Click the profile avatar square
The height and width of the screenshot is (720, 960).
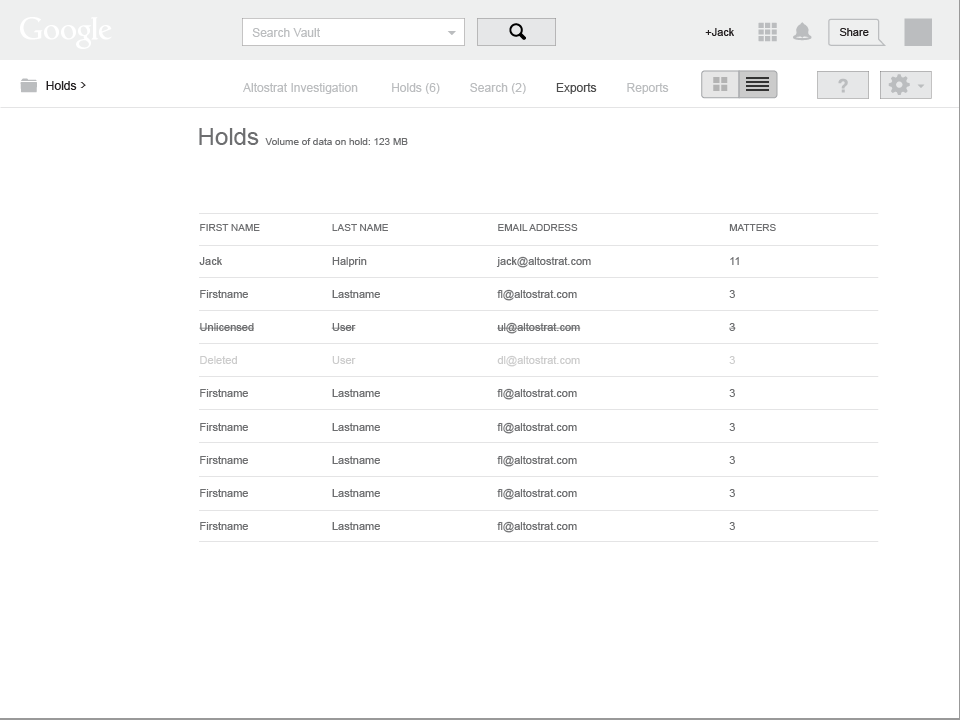(x=918, y=32)
